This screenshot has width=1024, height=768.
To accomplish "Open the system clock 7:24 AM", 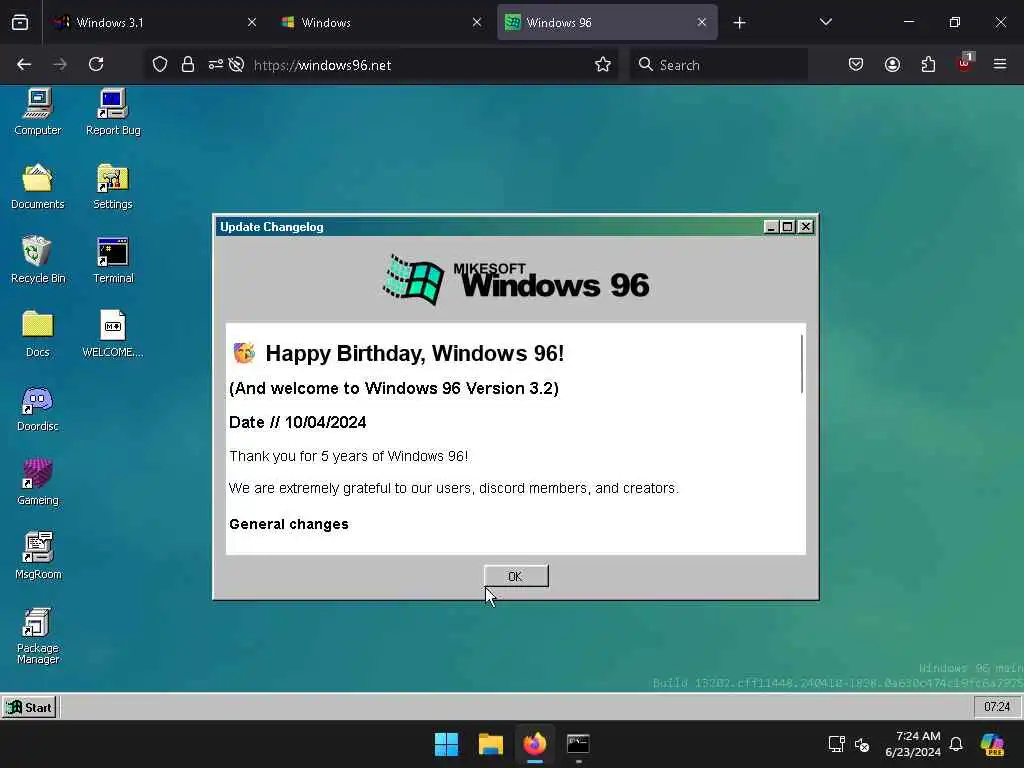I will [x=913, y=744].
